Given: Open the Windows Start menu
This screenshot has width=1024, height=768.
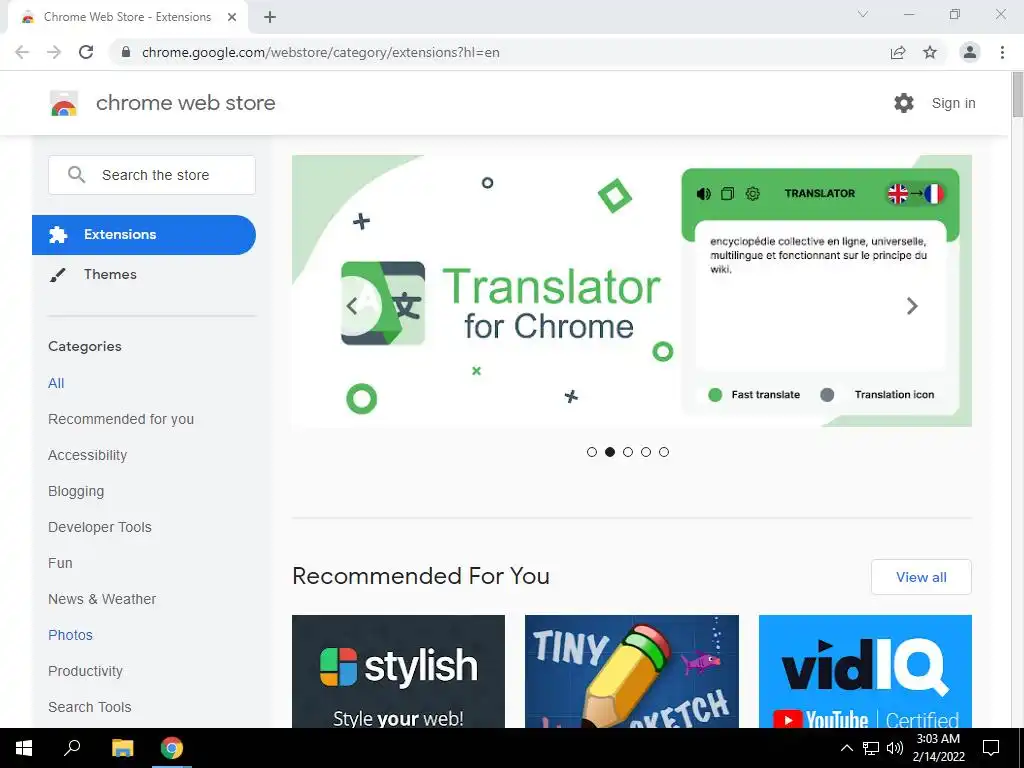Looking at the screenshot, I should pos(24,748).
